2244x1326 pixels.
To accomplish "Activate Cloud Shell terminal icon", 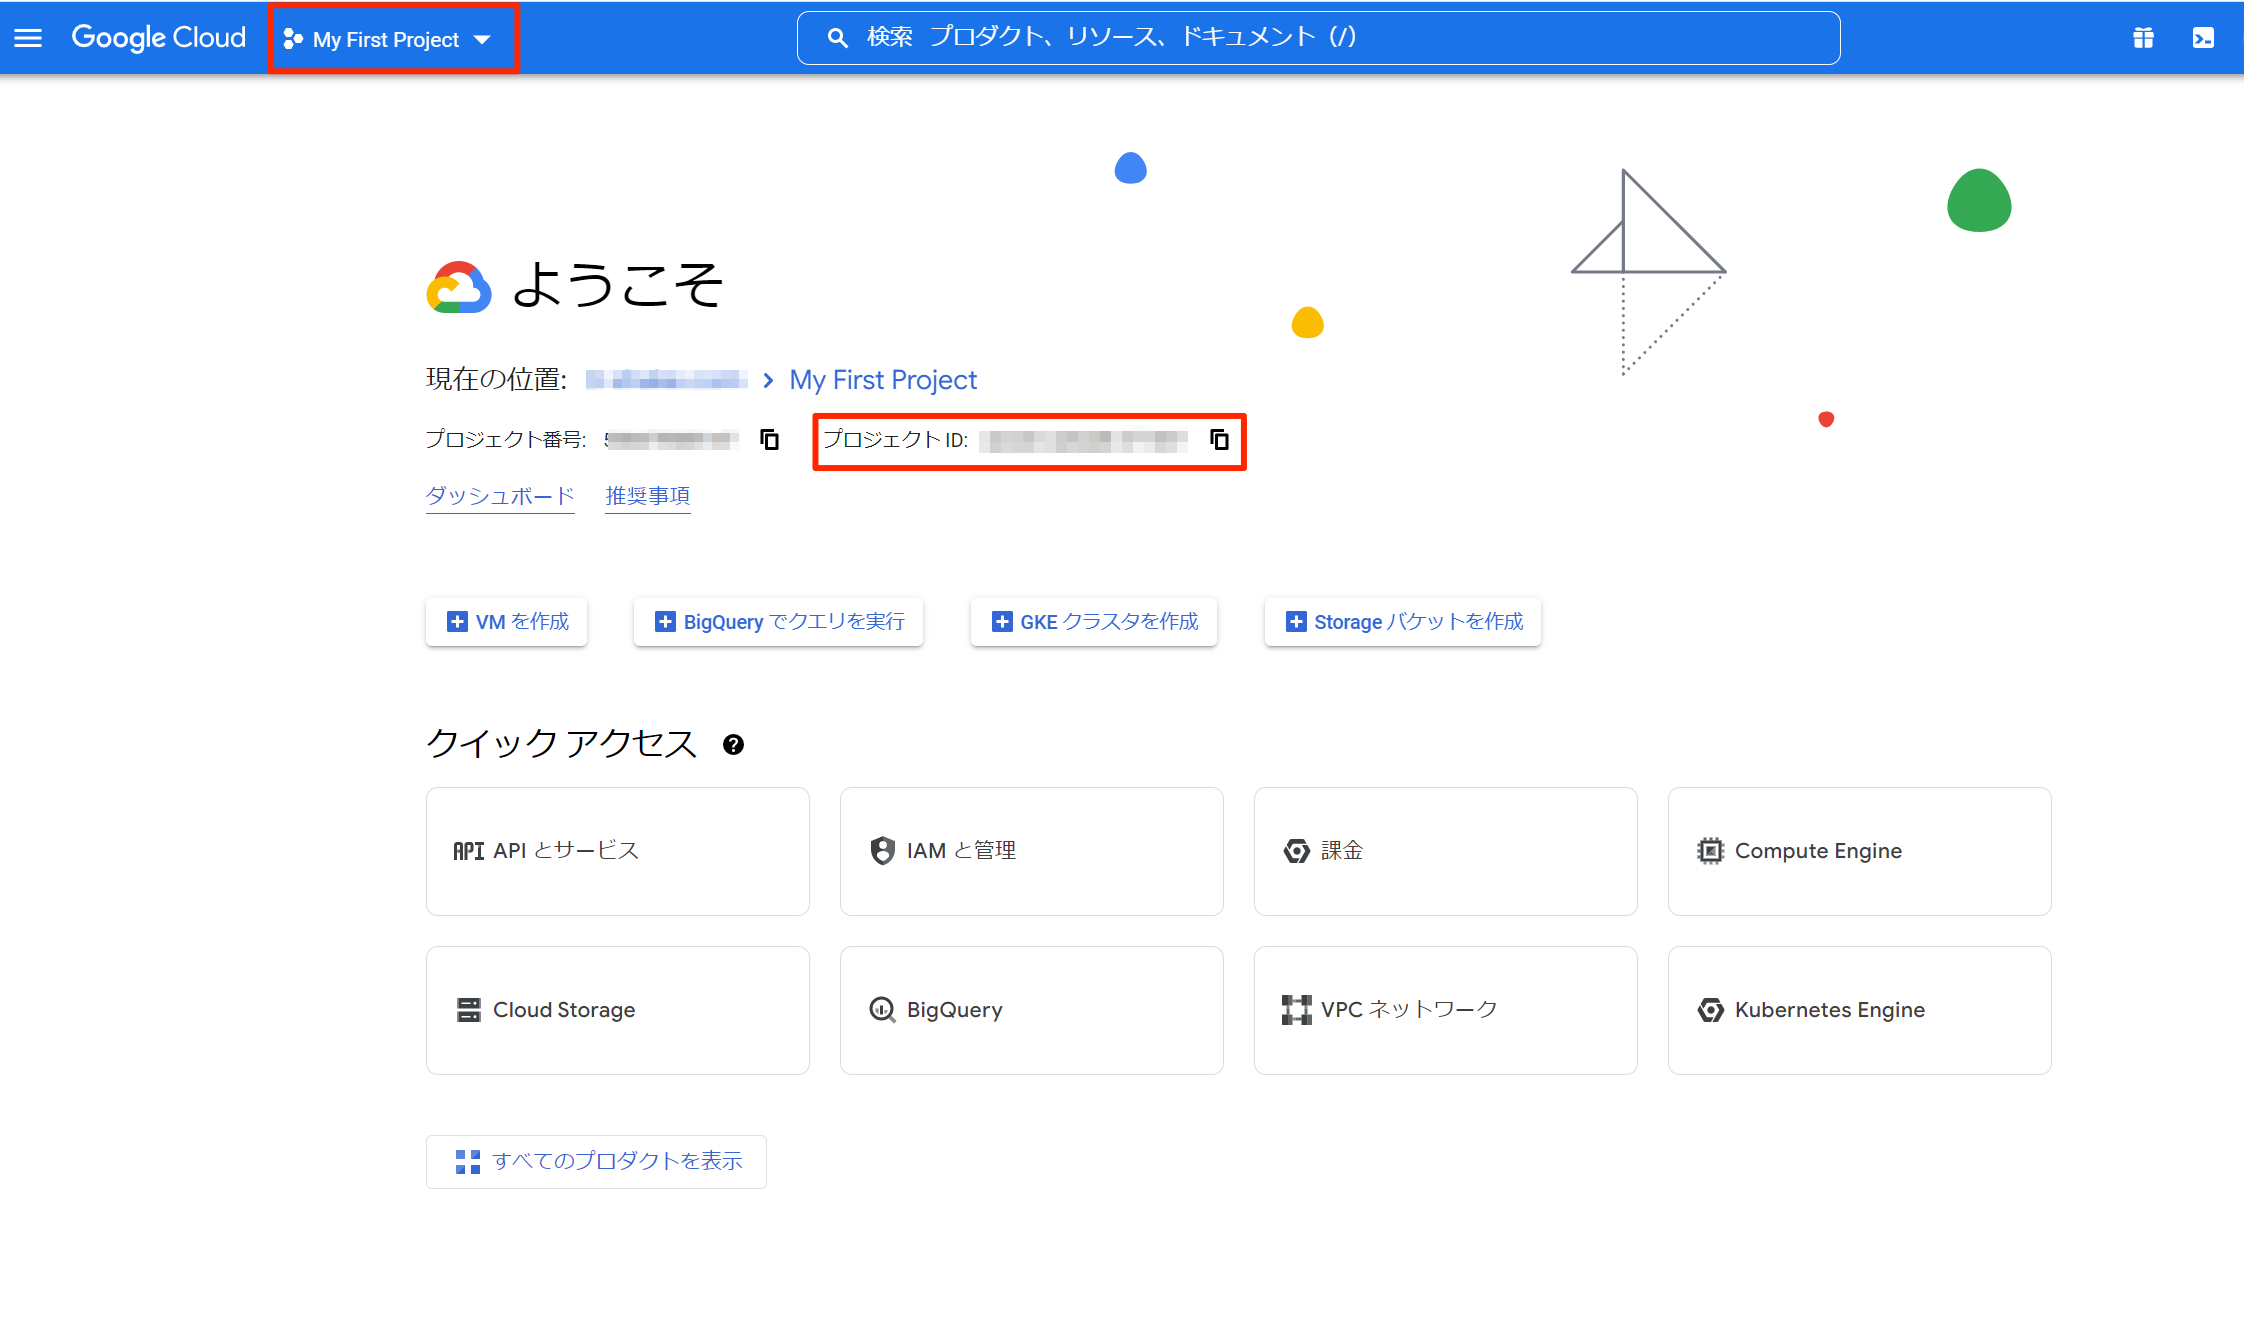I will (2203, 38).
